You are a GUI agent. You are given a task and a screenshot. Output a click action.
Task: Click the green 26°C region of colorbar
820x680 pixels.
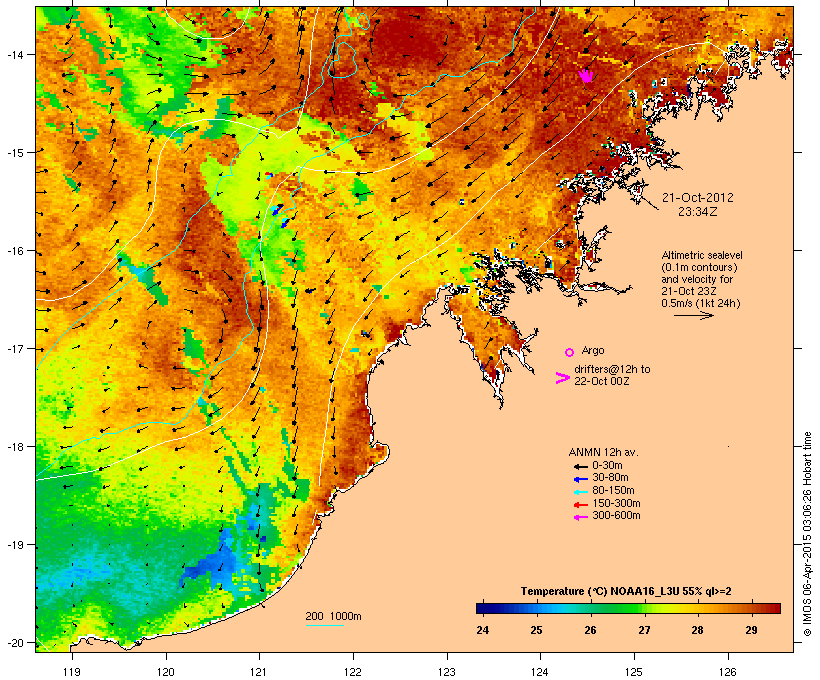[590, 608]
